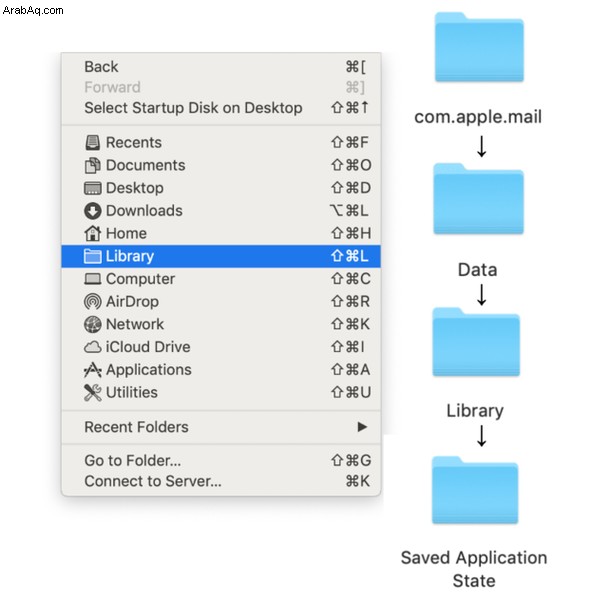Click the Desktop icon in menu
The width and height of the screenshot is (608, 602).
coord(92,188)
